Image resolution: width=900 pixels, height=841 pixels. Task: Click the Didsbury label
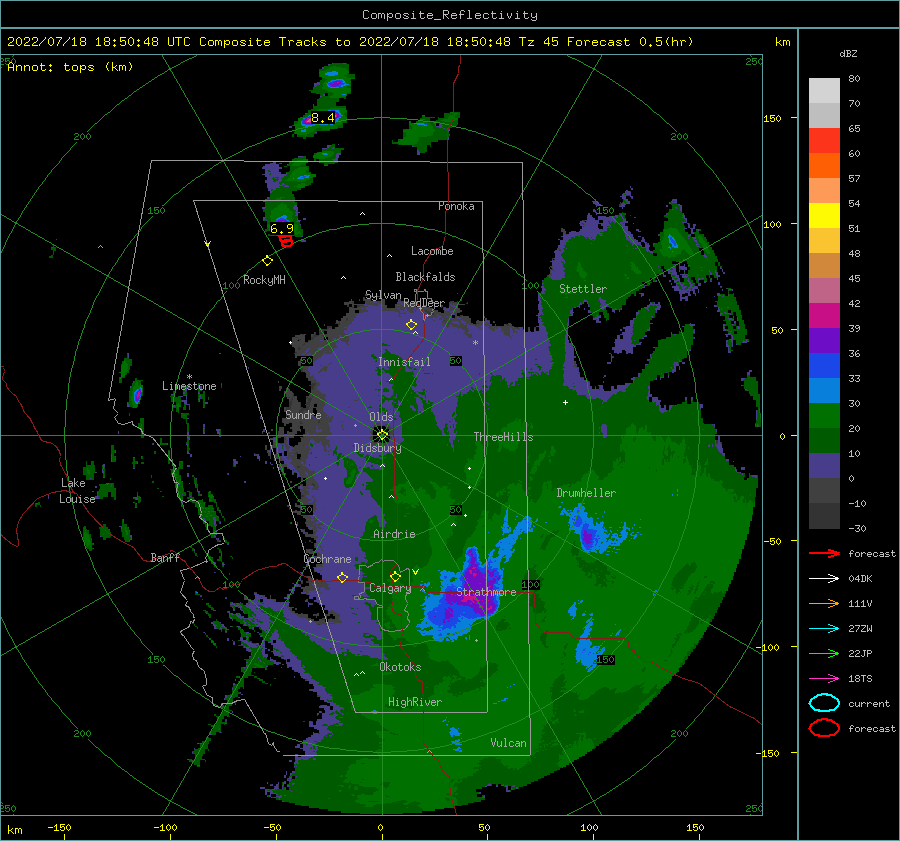tap(378, 448)
